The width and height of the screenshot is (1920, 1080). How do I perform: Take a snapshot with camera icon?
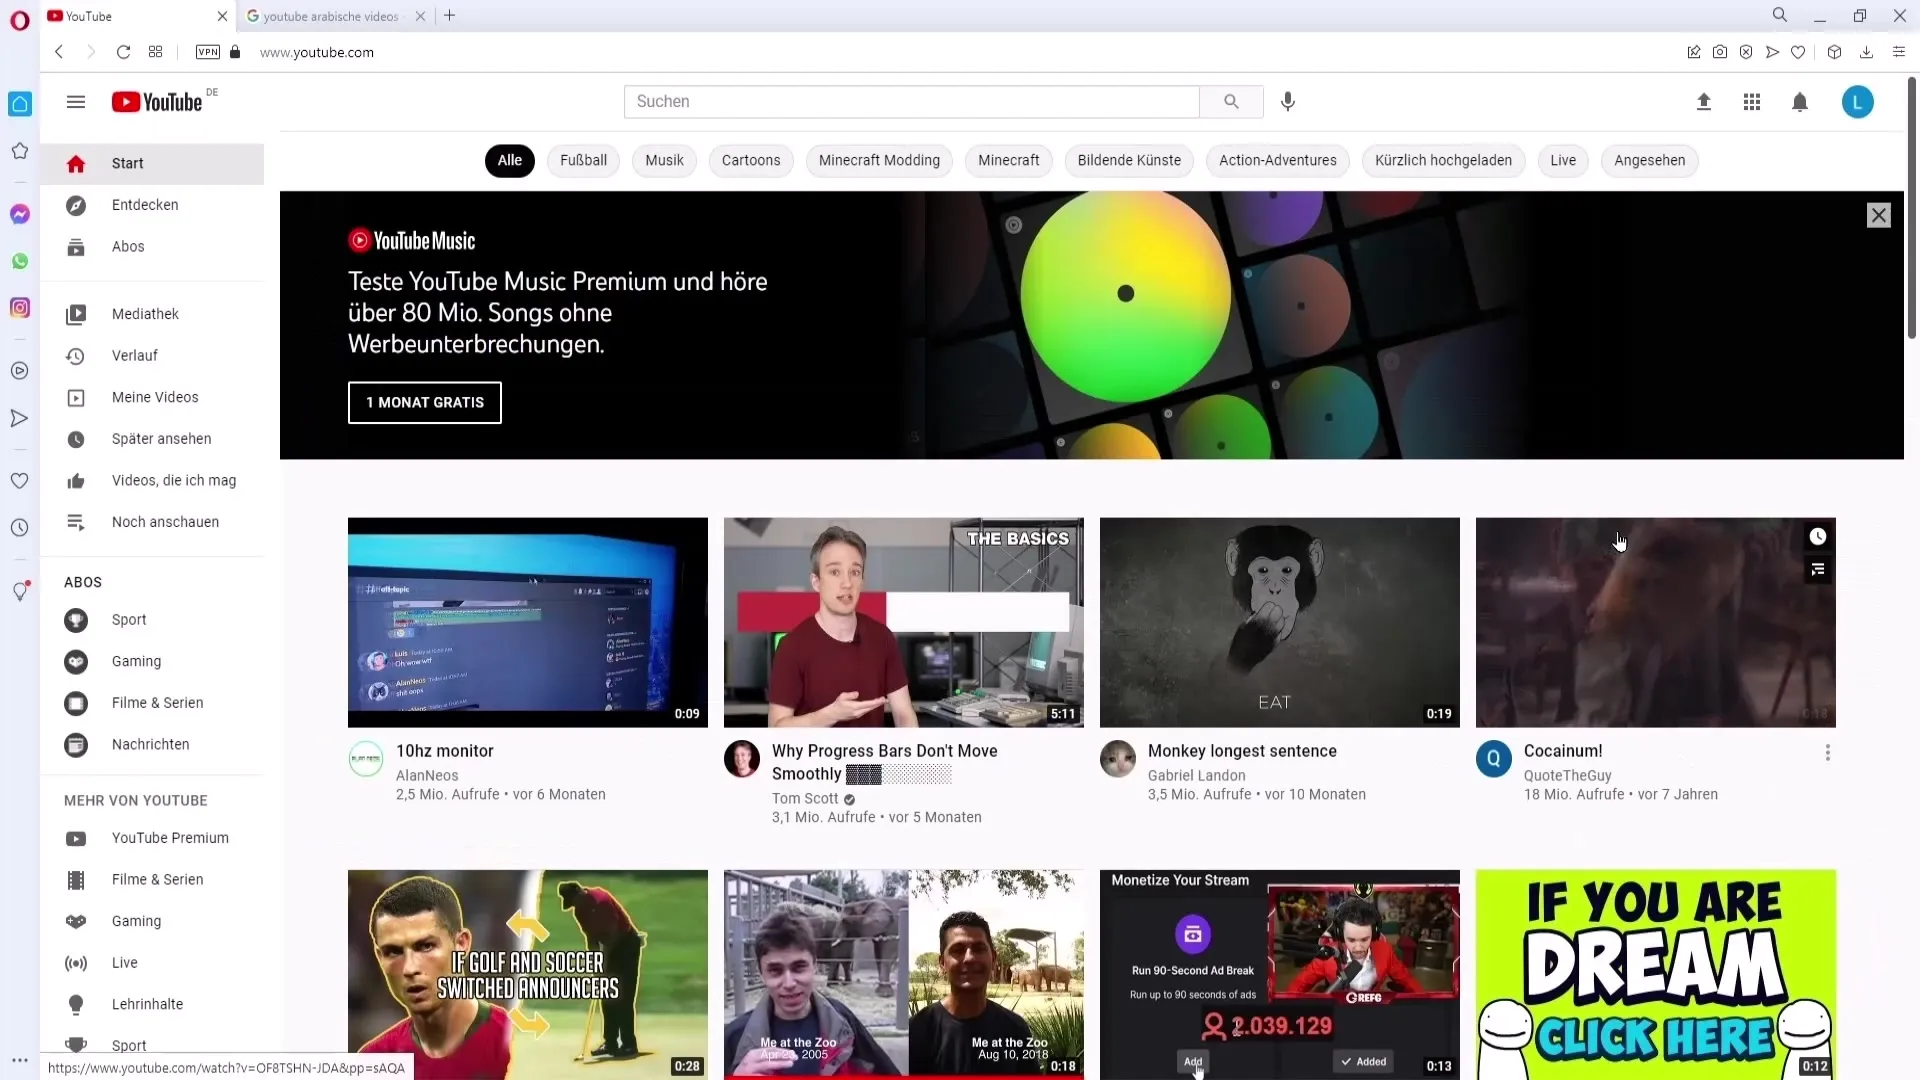pos(1720,52)
